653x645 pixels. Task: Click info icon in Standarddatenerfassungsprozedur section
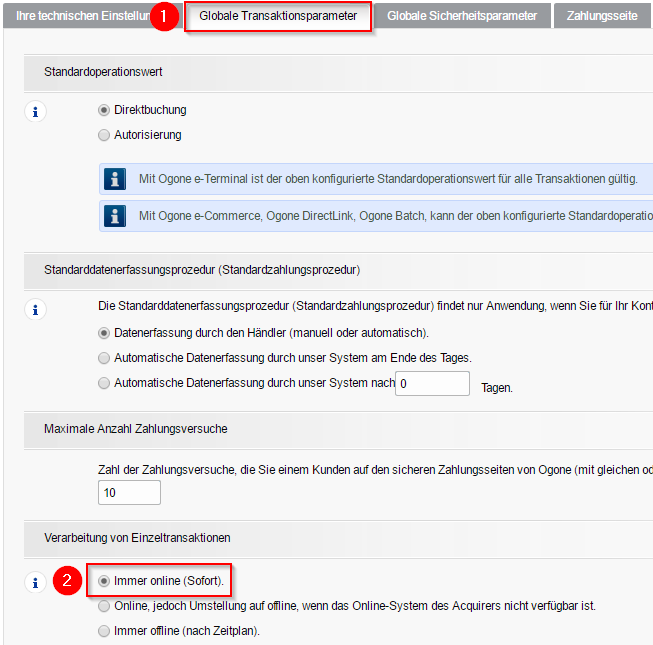[36, 309]
